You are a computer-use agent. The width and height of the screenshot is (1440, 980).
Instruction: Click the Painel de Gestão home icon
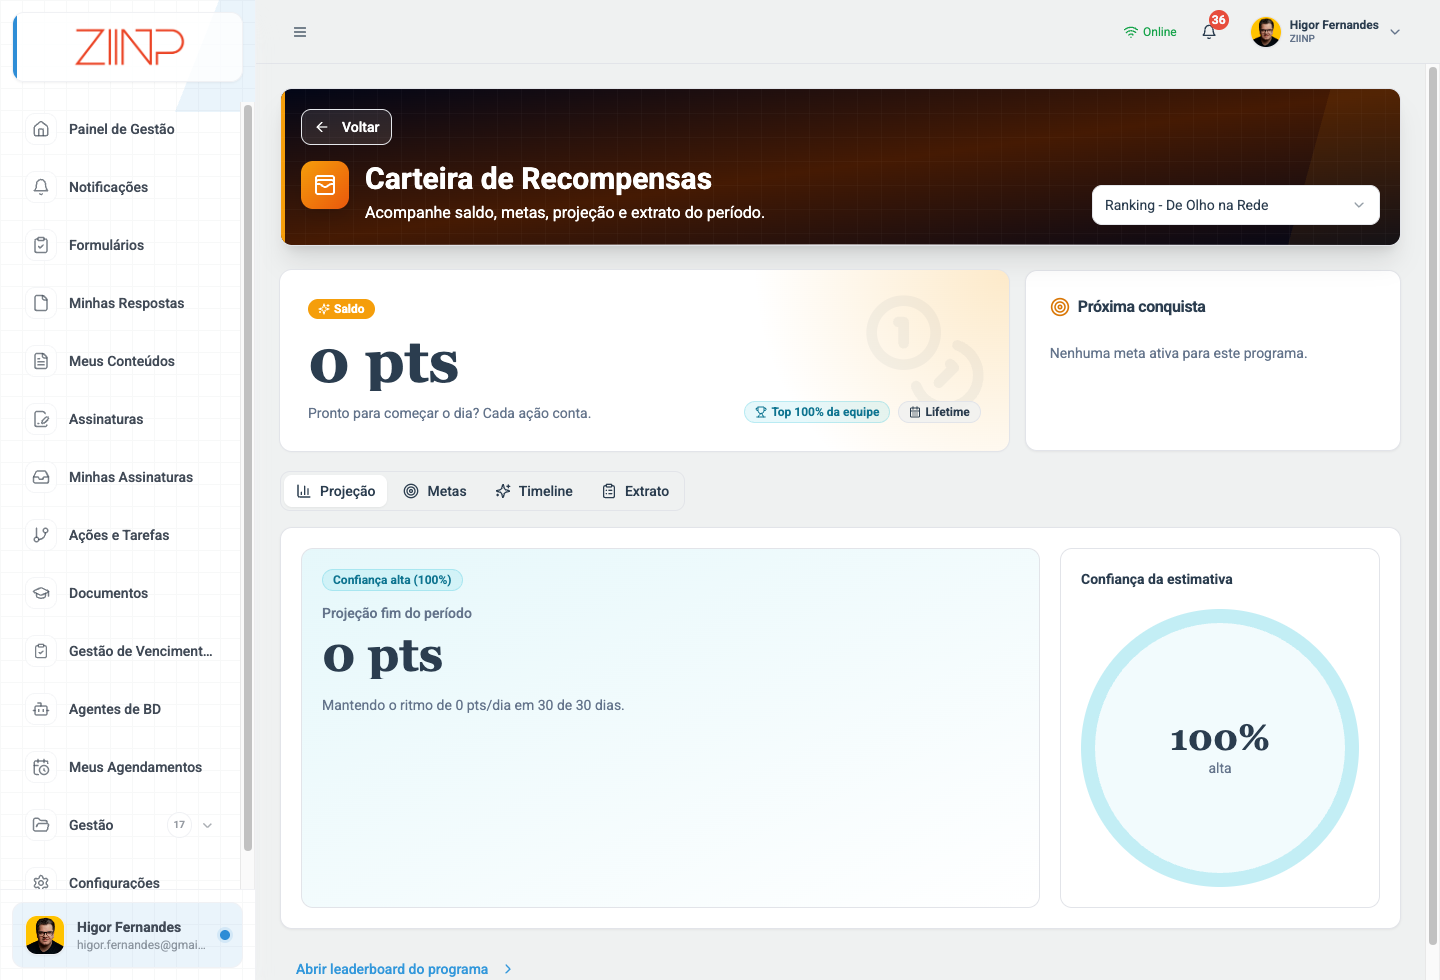point(41,129)
